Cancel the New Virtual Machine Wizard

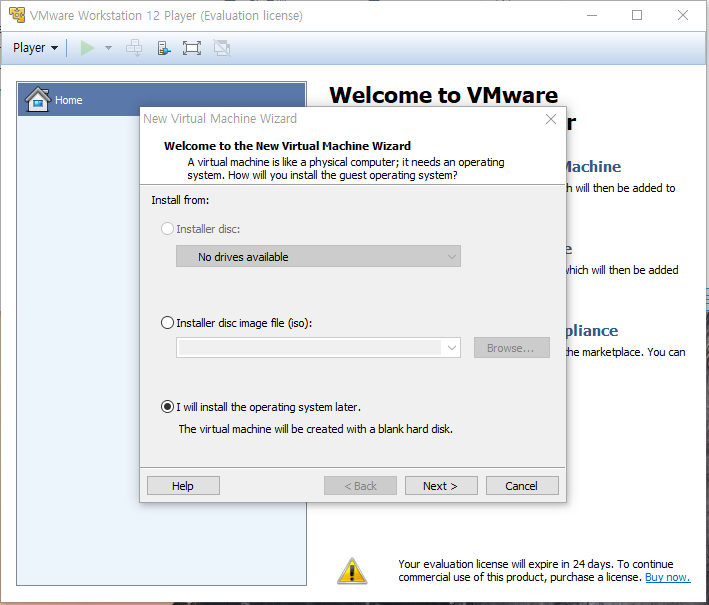522,486
